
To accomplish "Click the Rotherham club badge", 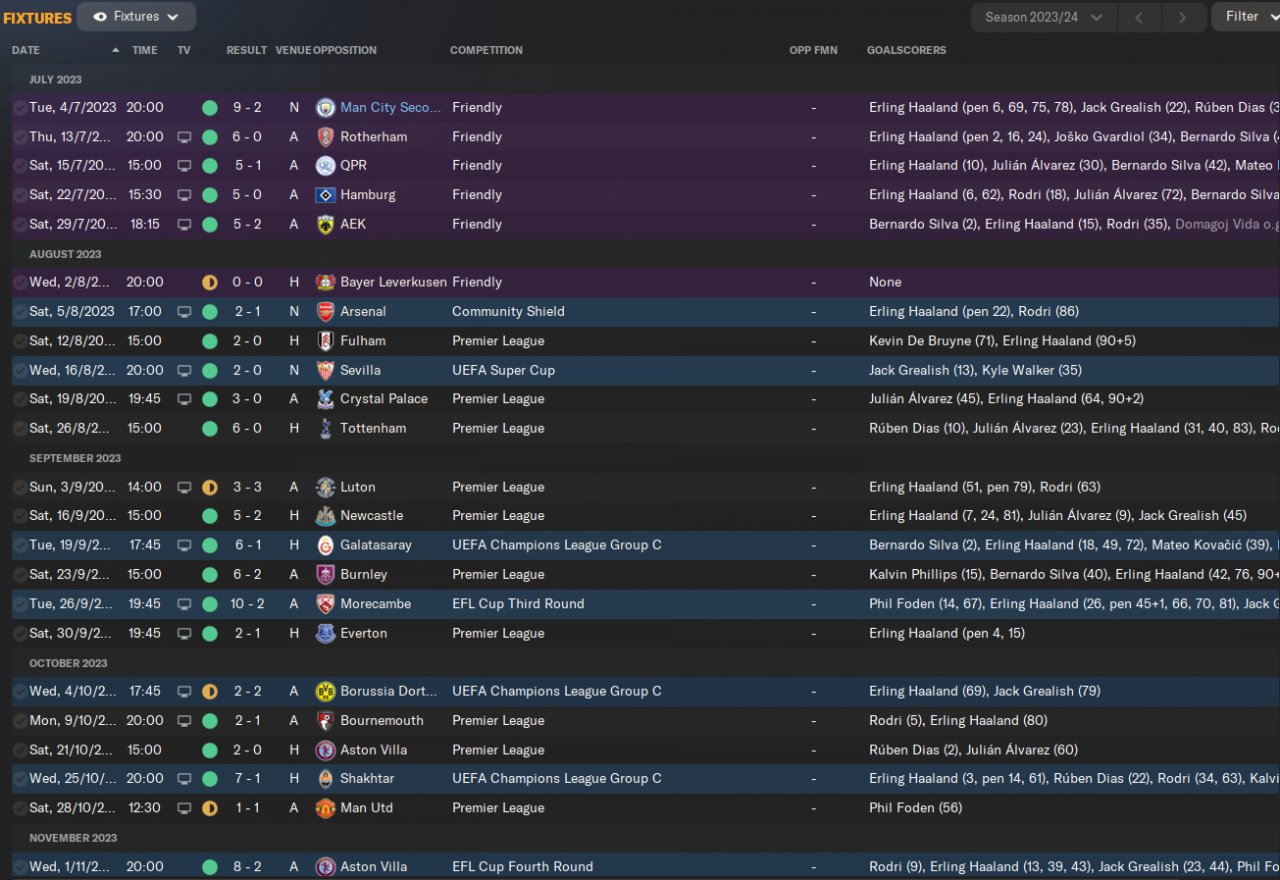I will point(325,137).
